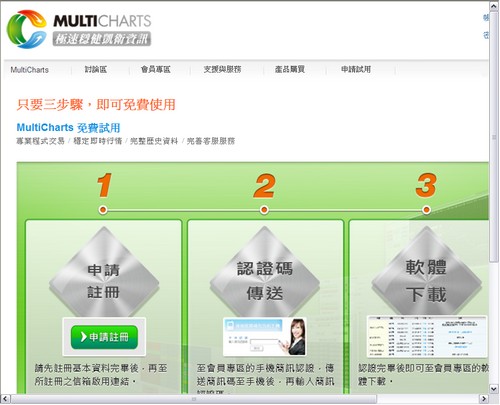Click the horizontal scrollbar left arrow
Viewport: 500px width, 405px height.
(x=6, y=398)
